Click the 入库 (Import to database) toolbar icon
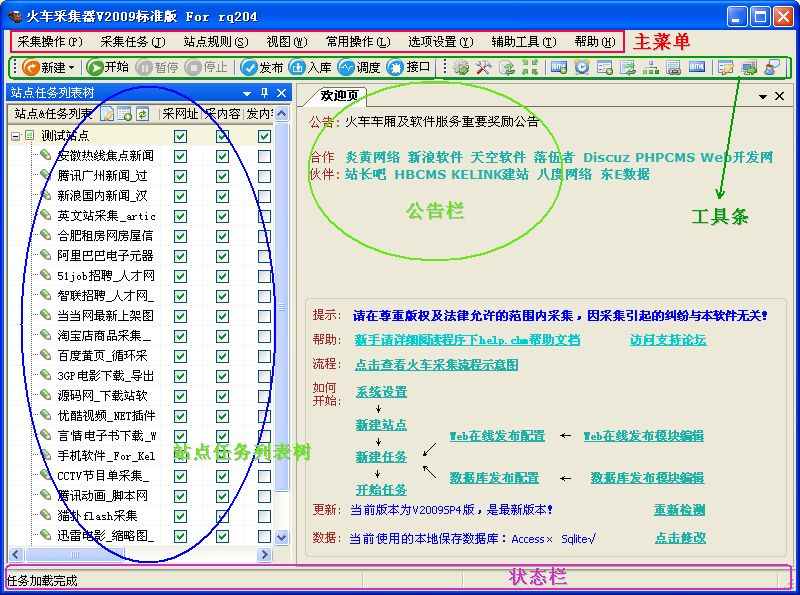 [310, 67]
